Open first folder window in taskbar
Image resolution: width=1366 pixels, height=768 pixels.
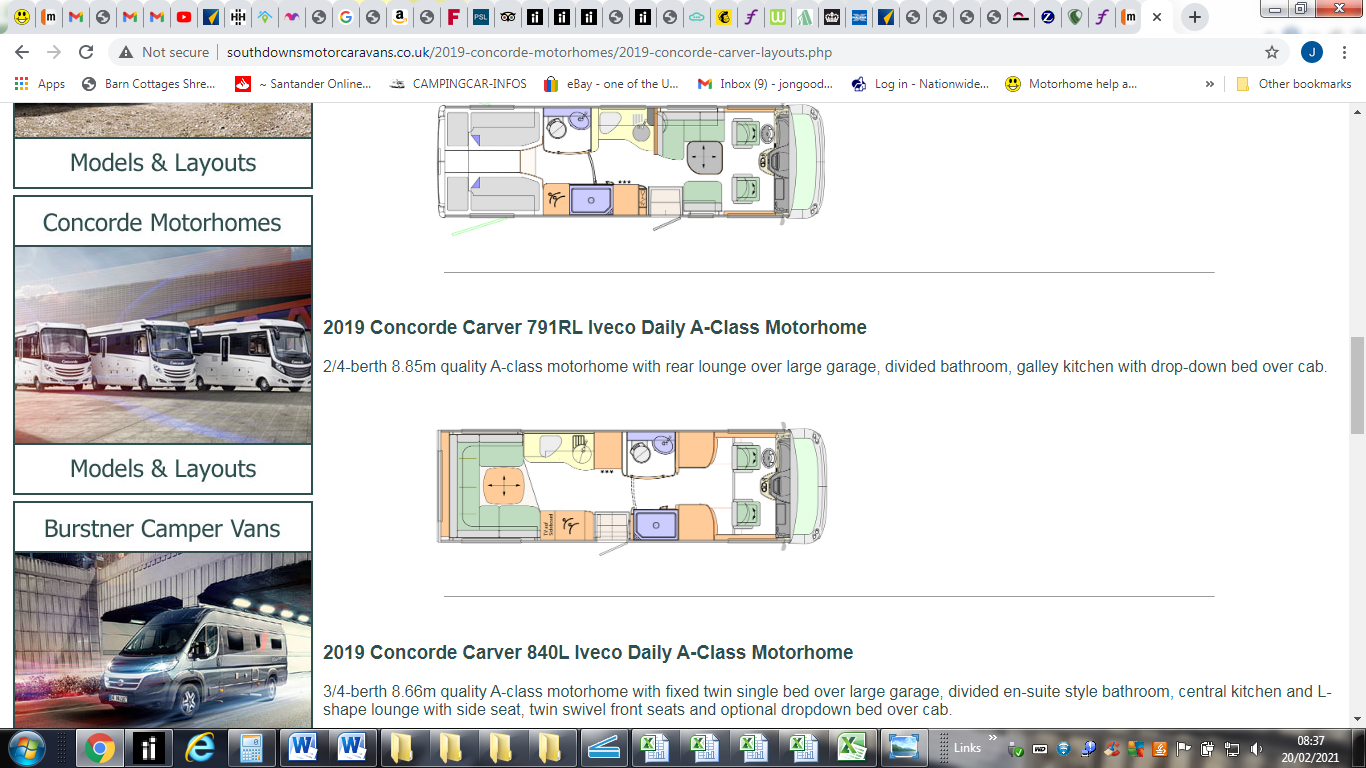402,748
